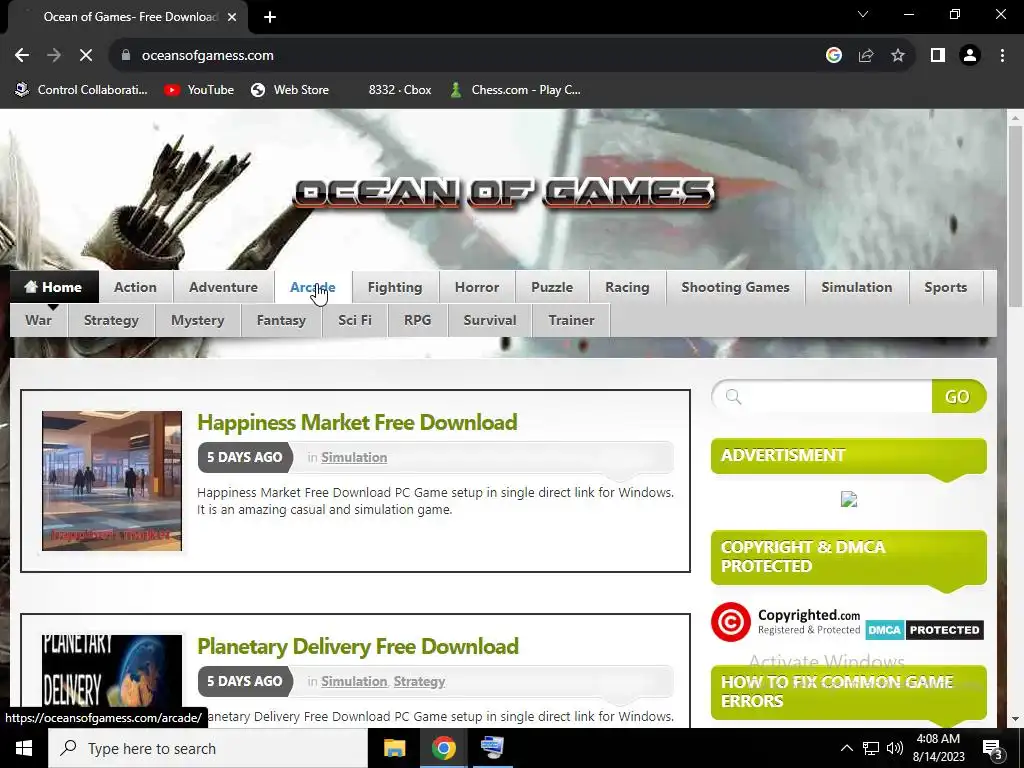Open the notifications center icon
The height and width of the screenshot is (768, 1024).
coord(993,749)
